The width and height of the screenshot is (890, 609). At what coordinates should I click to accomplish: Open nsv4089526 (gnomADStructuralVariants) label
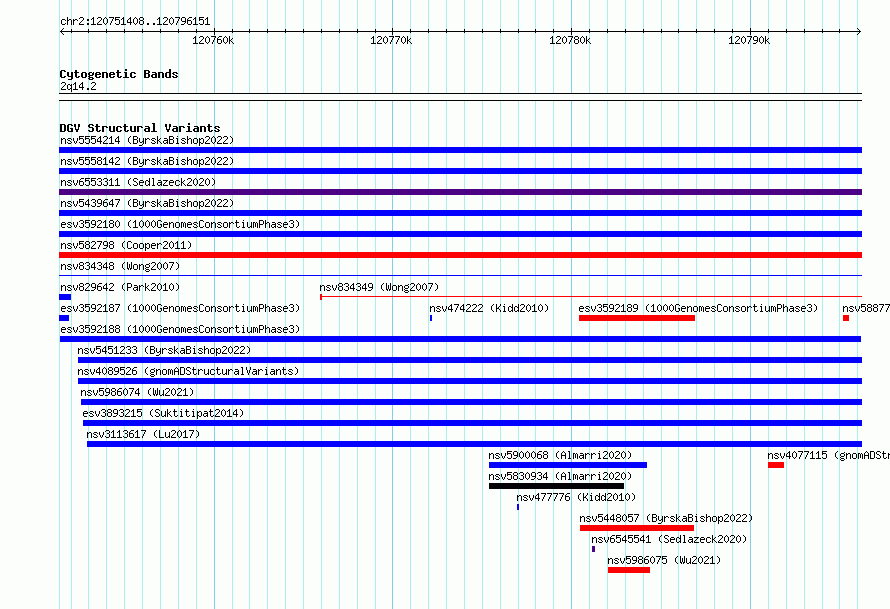click(x=188, y=371)
